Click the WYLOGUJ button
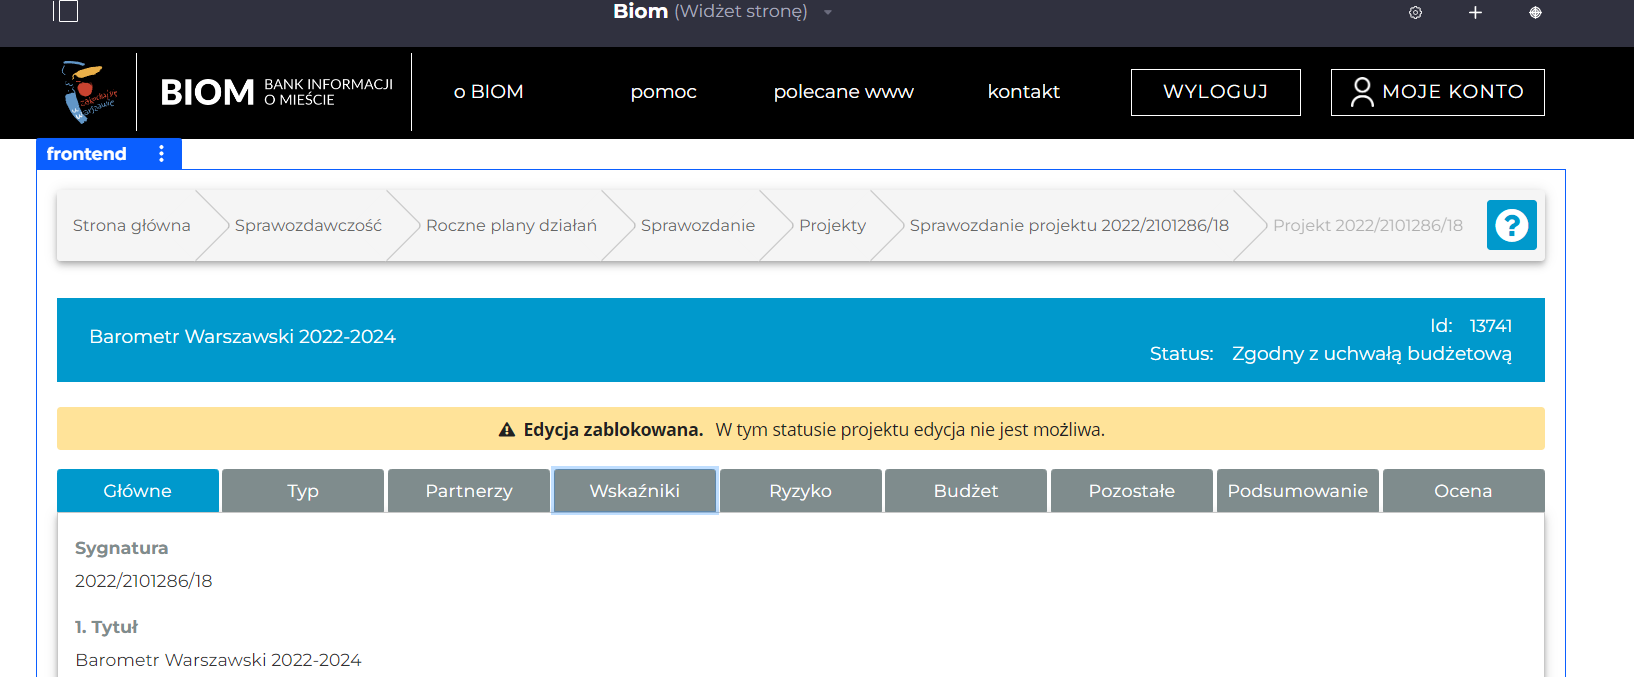Viewport: 1634px width, 677px height. [1215, 92]
